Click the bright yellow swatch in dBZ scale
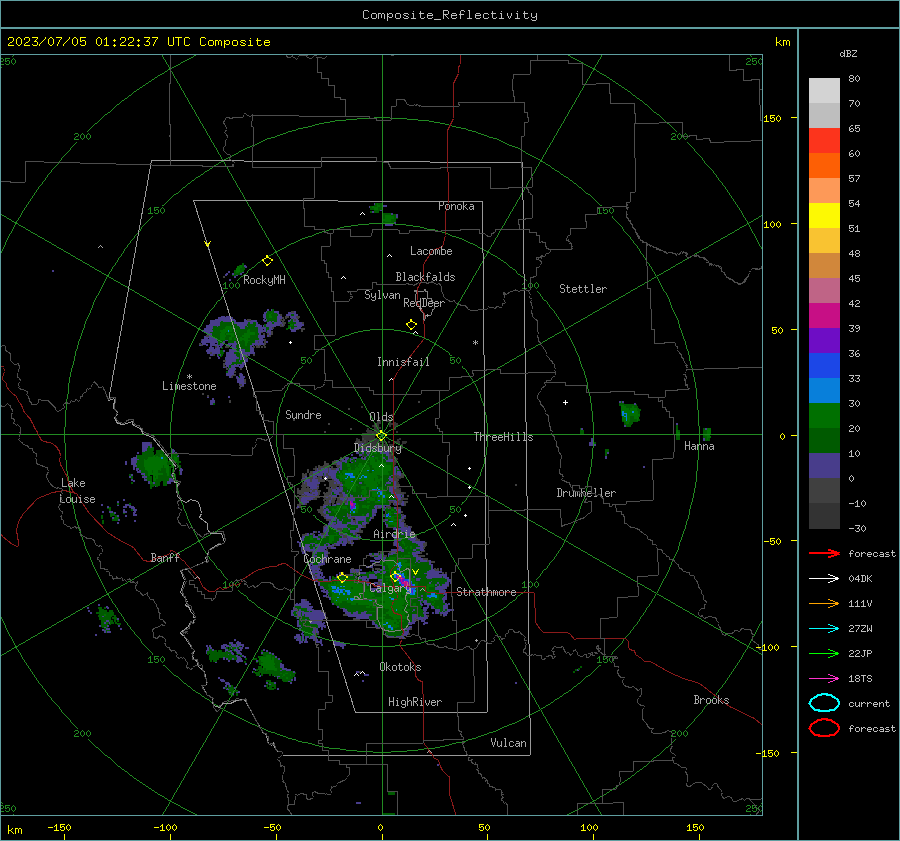Image resolution: width=900 pixels, height=841 pixels. click(x=824, y=216)
